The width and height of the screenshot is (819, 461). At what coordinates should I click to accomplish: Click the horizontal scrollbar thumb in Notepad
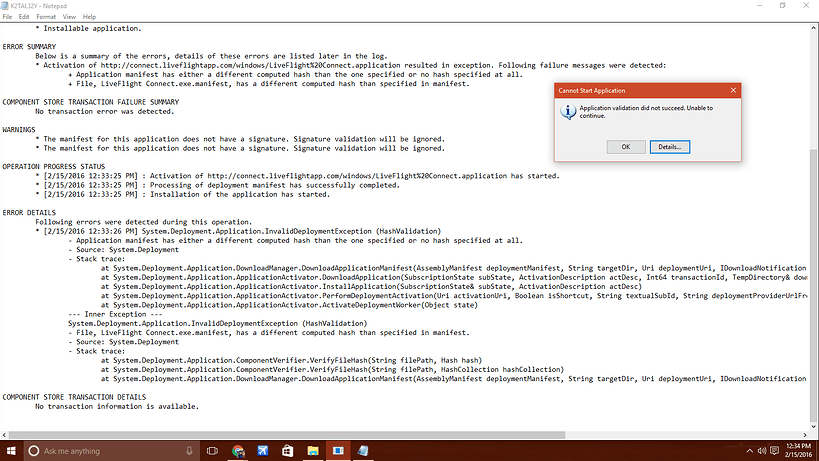coord(287,435)
